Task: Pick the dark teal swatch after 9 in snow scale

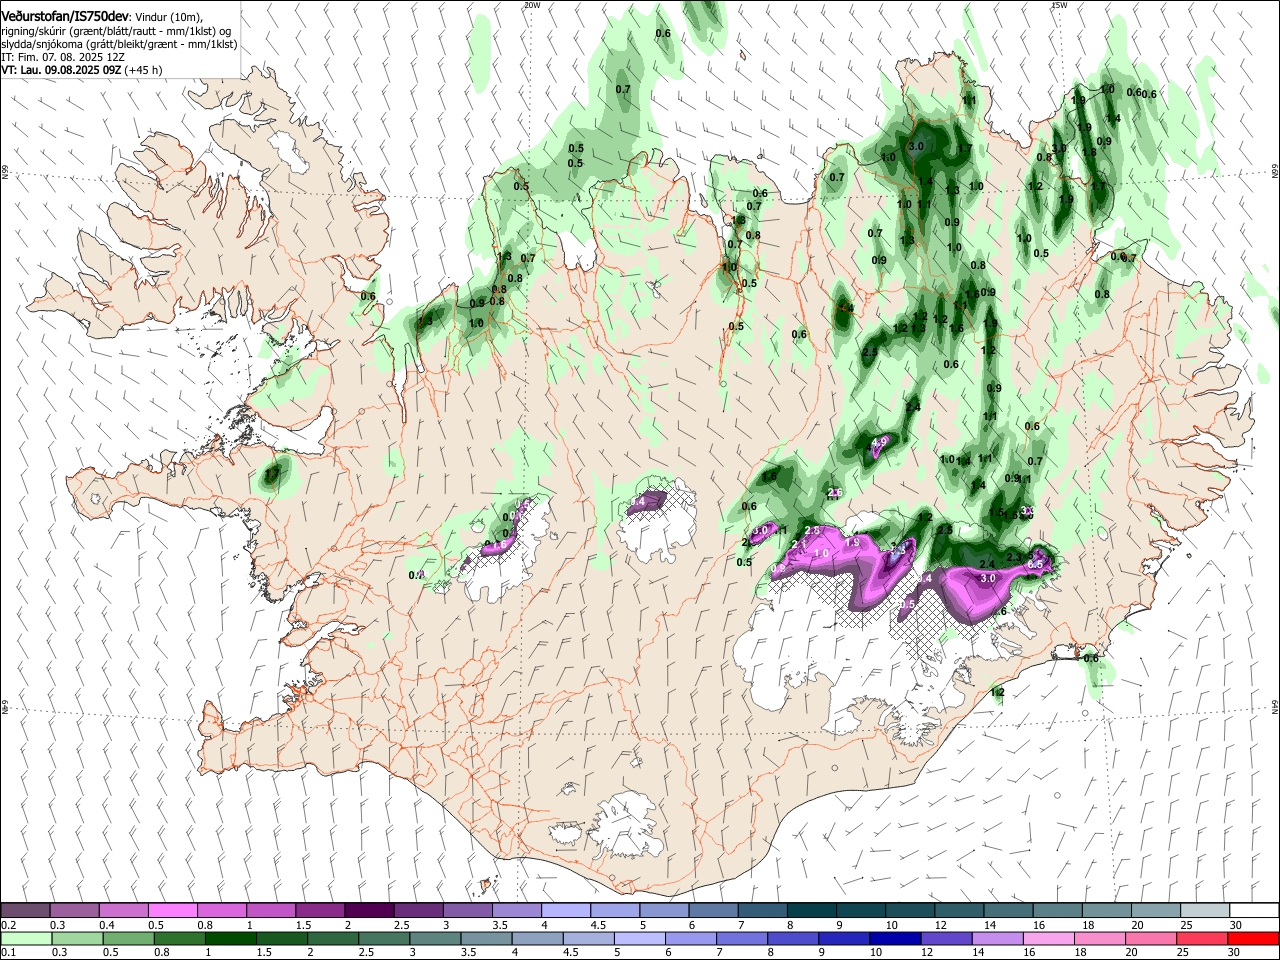Action: pos(860,911)
